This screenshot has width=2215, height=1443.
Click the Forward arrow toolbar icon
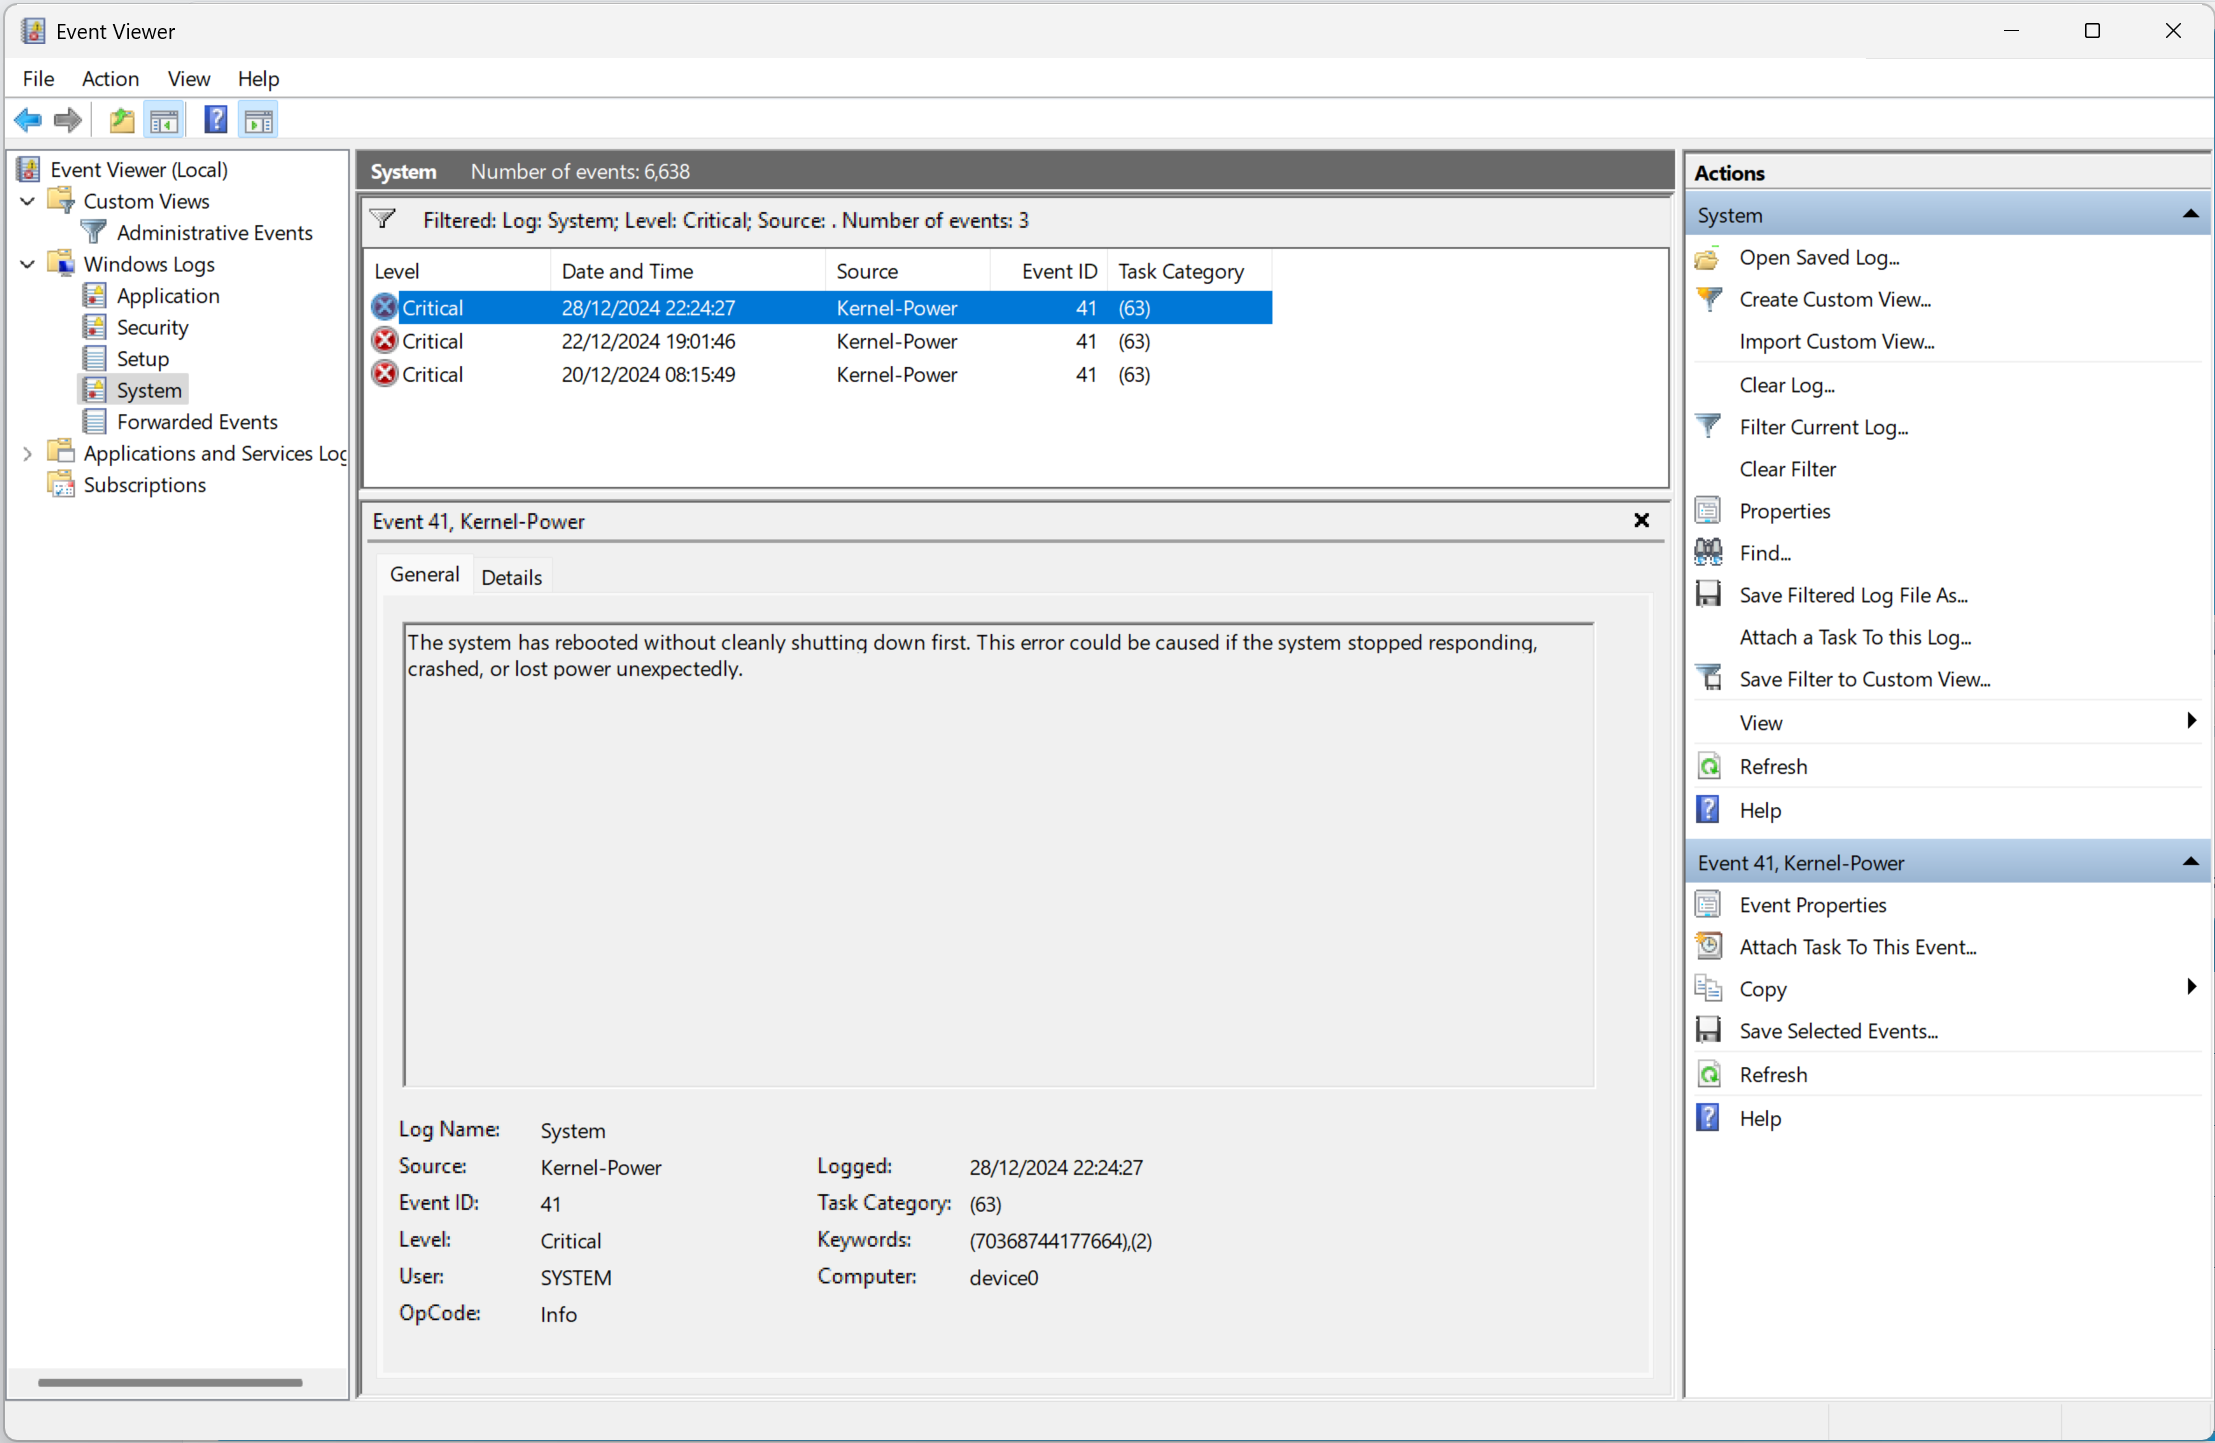(x=68, y=121)
